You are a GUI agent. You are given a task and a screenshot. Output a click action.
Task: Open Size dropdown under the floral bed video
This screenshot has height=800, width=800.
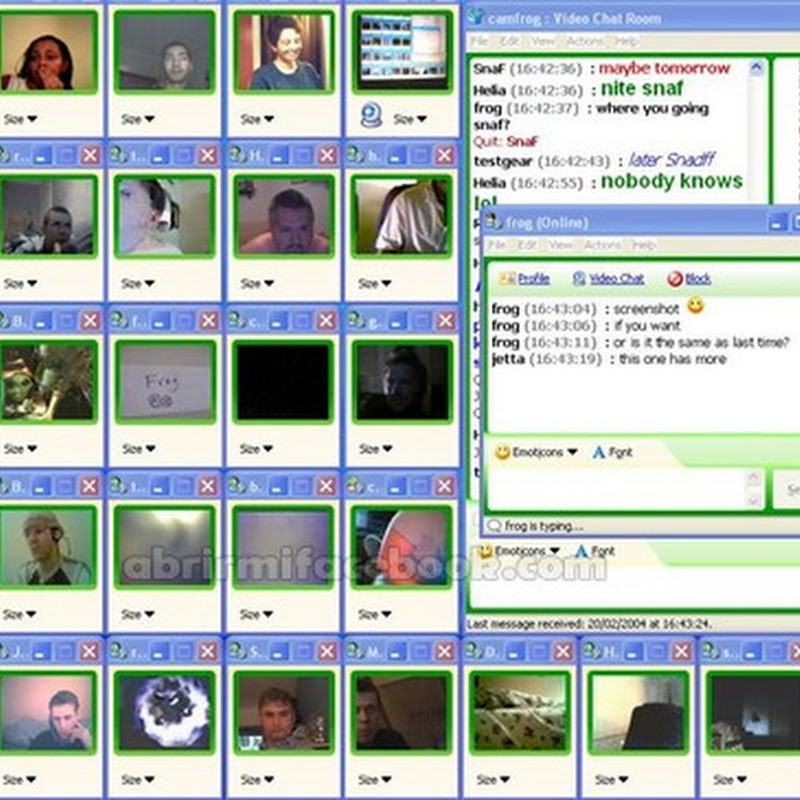[x=493, y=779]
